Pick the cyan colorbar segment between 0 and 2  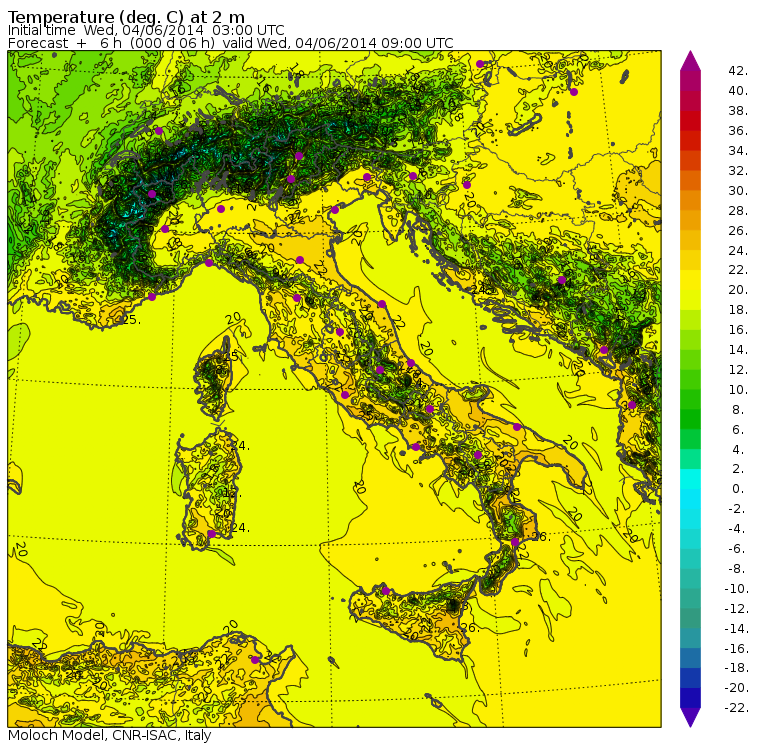(690, 478)
